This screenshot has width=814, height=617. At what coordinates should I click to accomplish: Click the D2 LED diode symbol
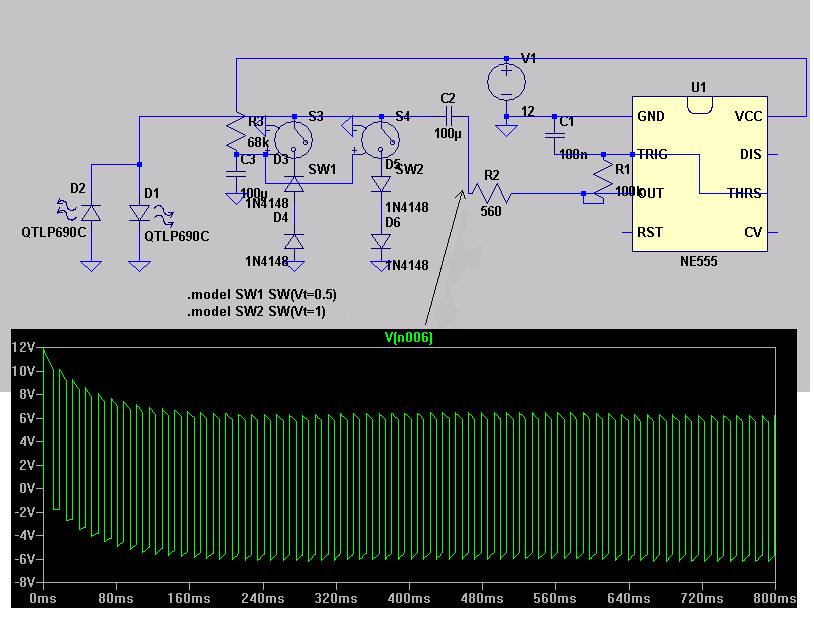(x=91, y=213)
